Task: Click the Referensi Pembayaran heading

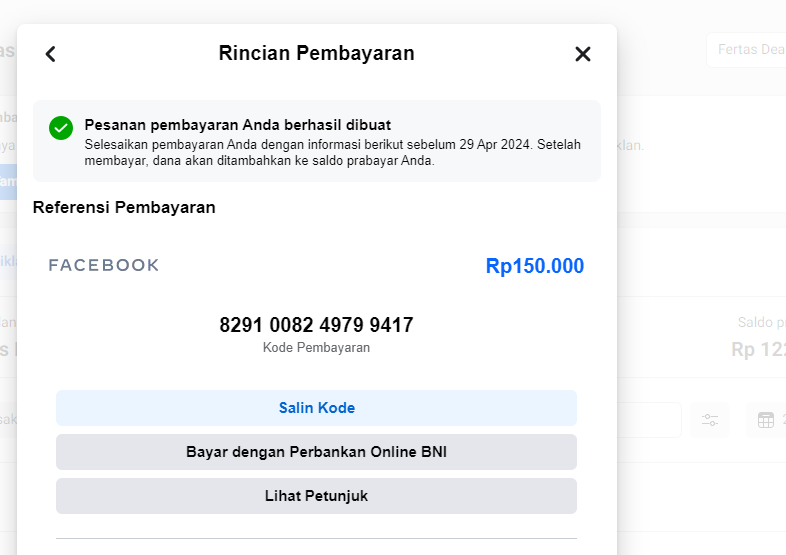Action: pos(124,208)
